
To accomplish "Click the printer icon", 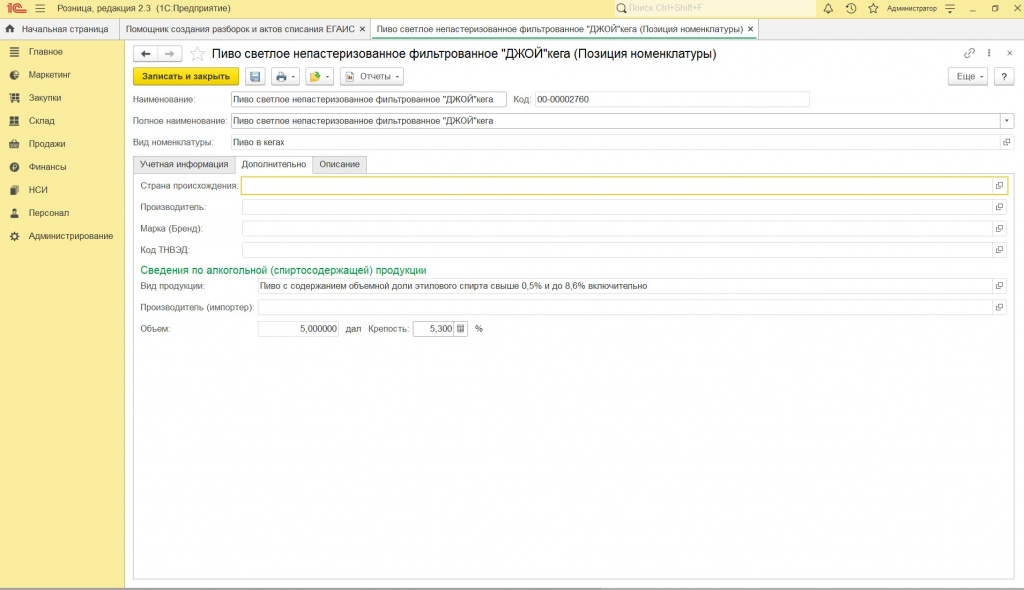I will [x=281, y=76].
